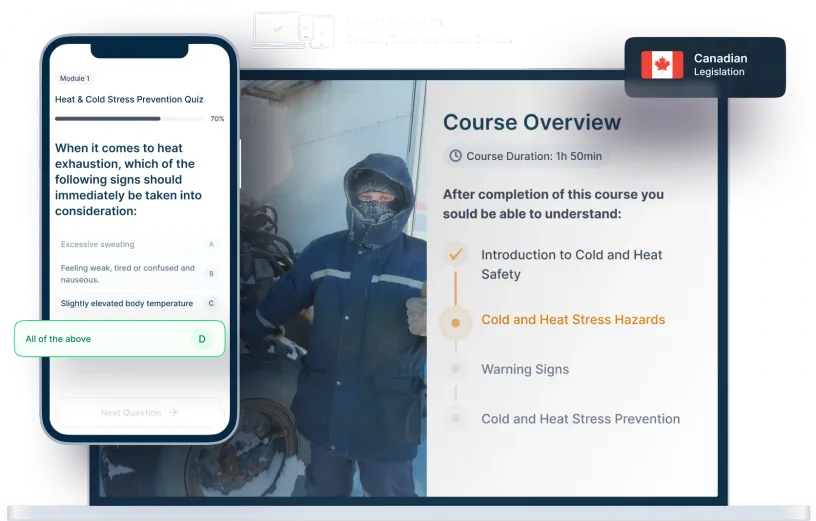Click the grey dot beside Warning Signs
The image size is (816, 521).
[455, 368]
